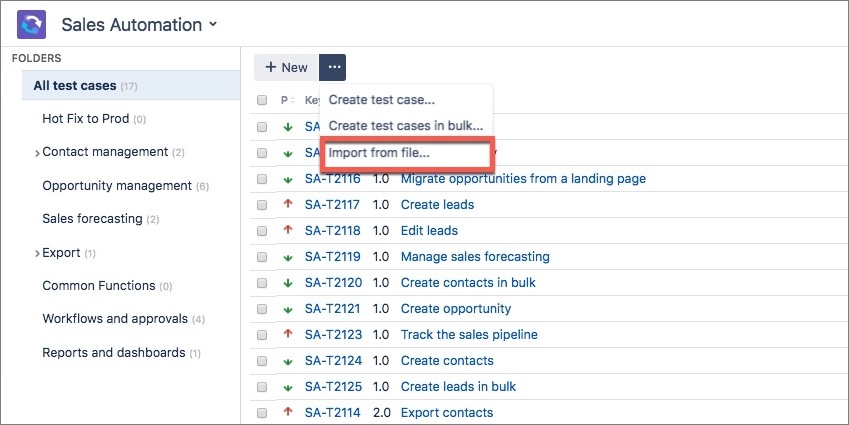Click the red priority arrow beside SA-T2123
The width and height of the screenshot is (849, 425).
(288, 334)
